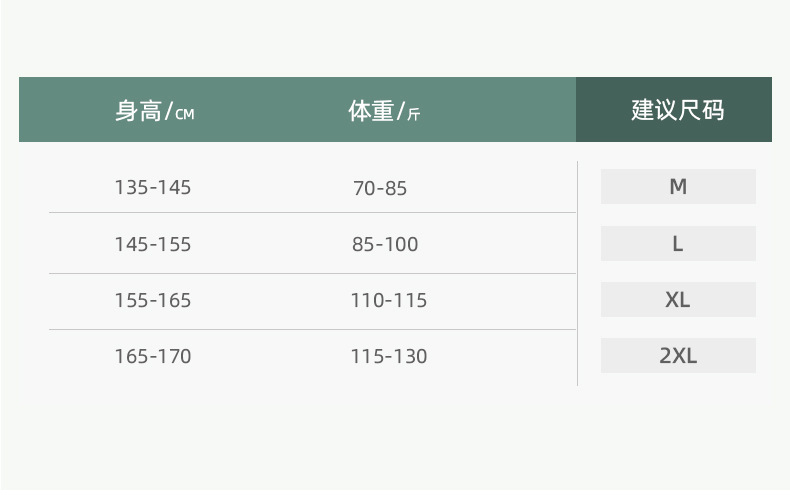Select the 建议尺码 dark green header
Viewport: 790px width, 501px height.
pos(676,110)
